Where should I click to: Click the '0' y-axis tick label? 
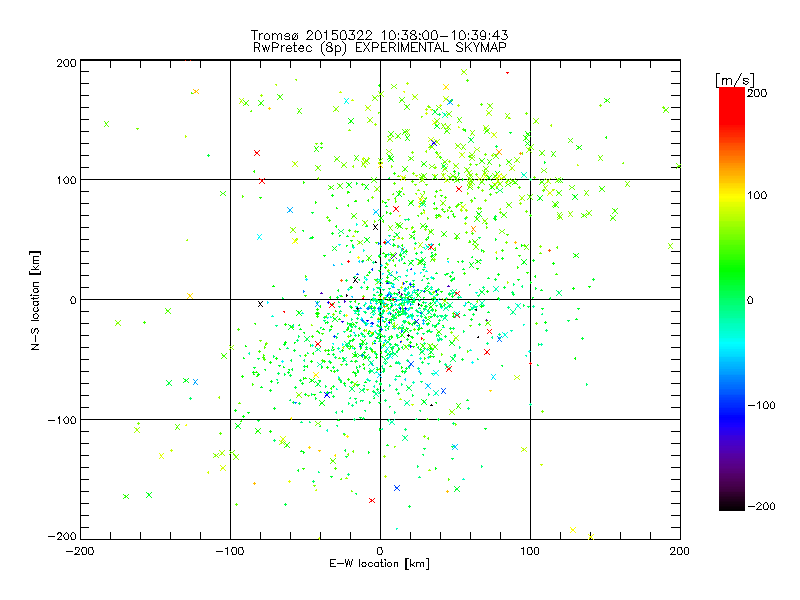click(x=73, y=300)
